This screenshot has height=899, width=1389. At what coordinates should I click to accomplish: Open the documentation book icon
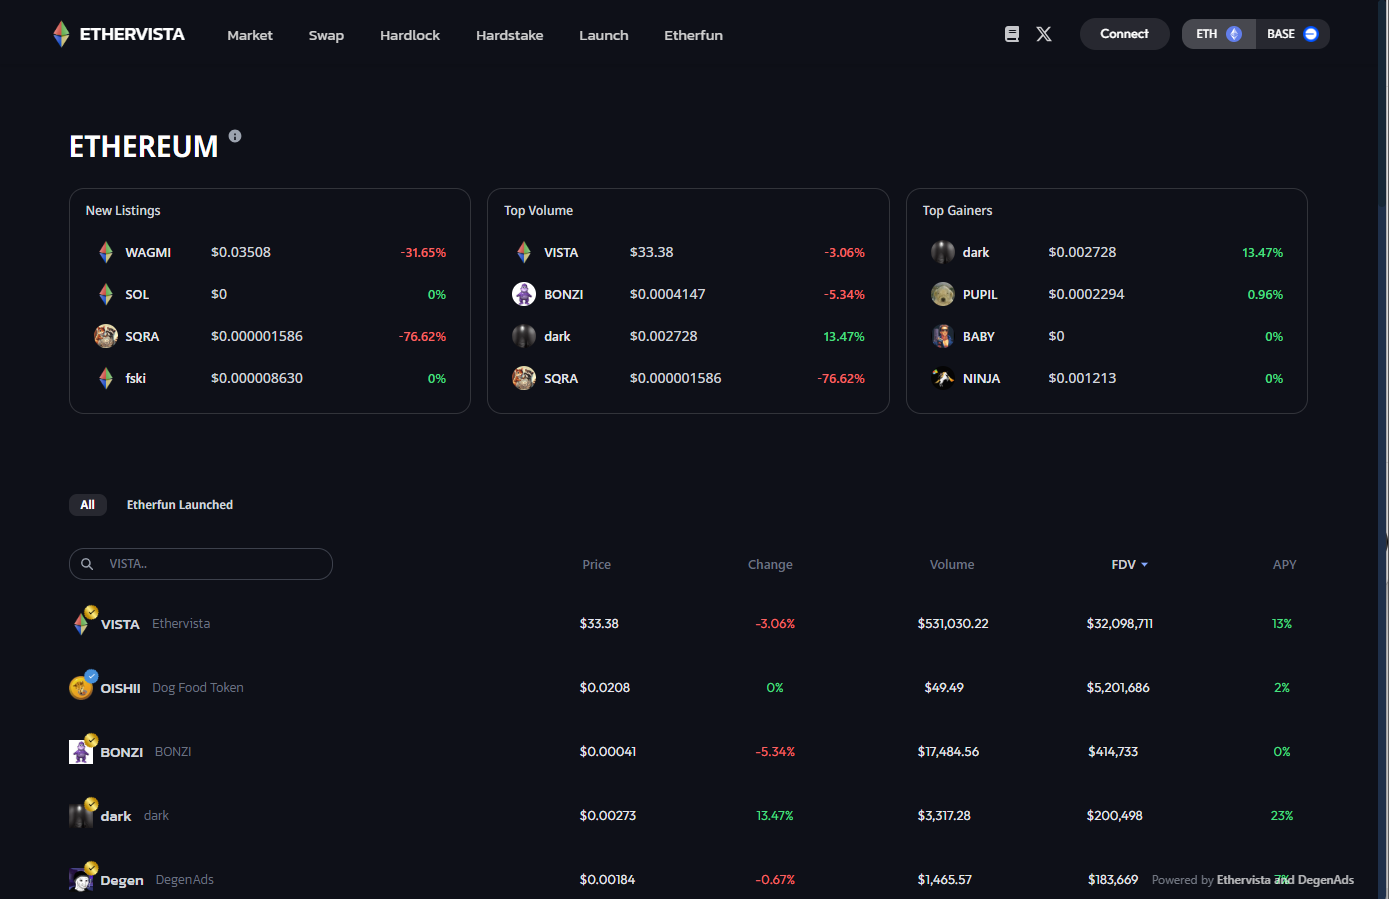pyautogui.click(x=1012, y=34)
